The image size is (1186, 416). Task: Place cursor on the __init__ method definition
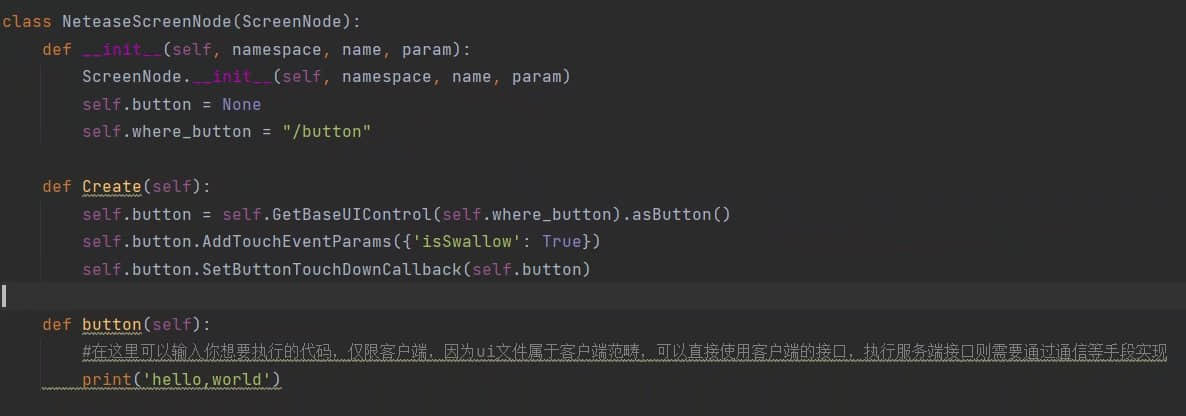122,50
